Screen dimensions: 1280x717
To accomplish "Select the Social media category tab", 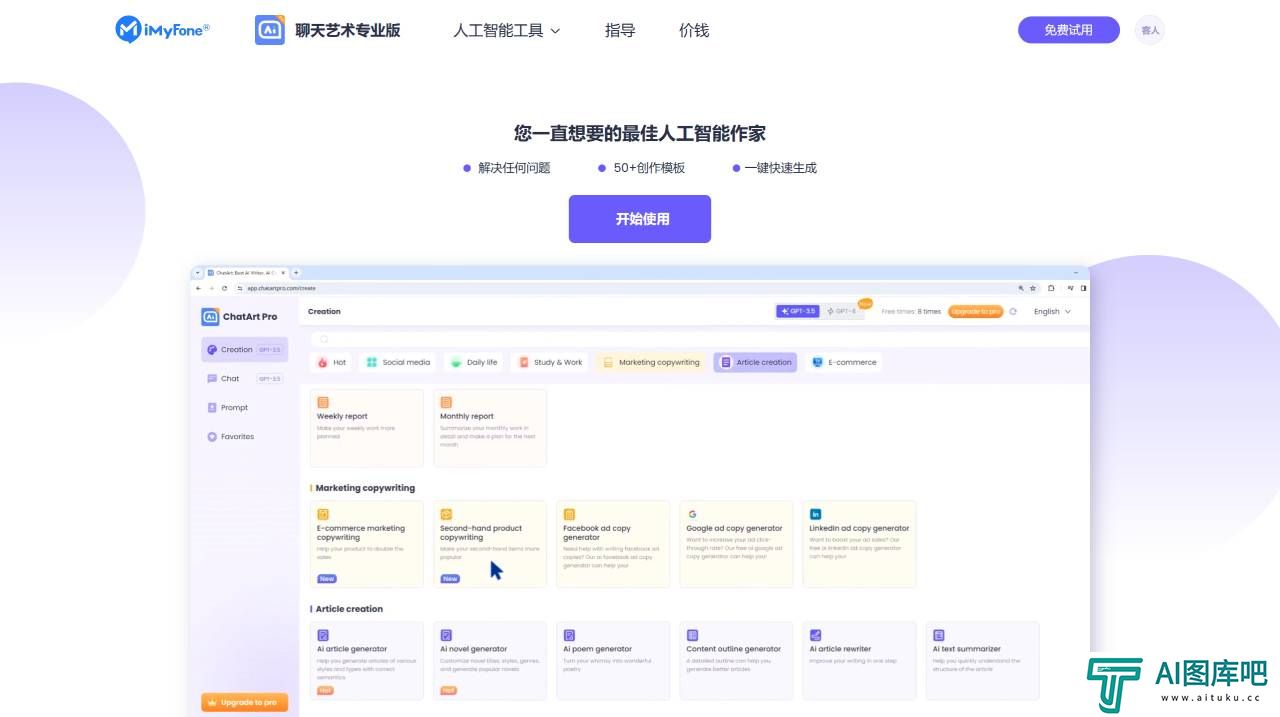I will pos(398,363).
